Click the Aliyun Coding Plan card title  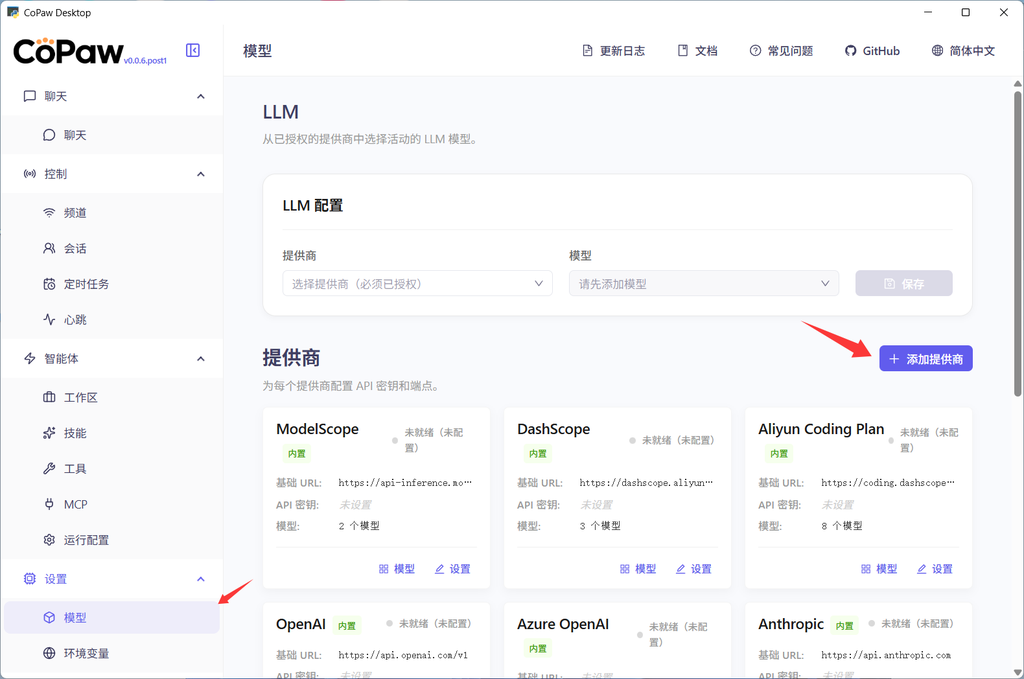[821, 429]
